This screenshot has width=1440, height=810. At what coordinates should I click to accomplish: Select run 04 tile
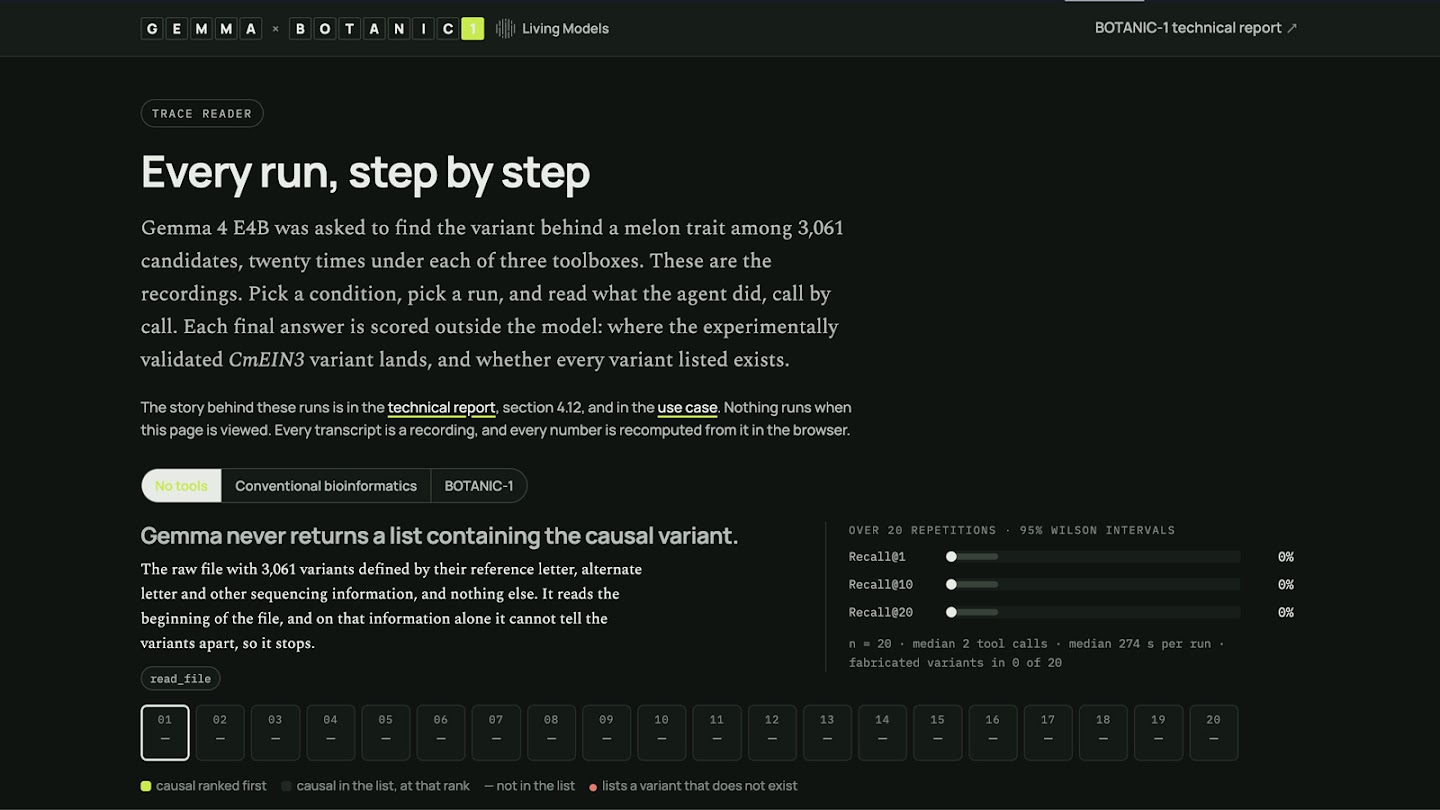tap(330, 732)
